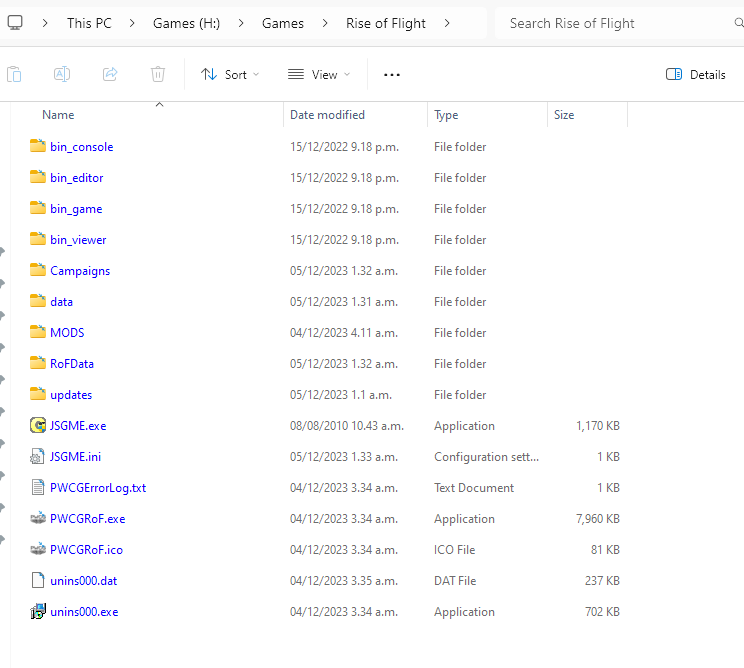Viewport: 744px width, 668px height.
Task: Sort by the Type column header
Action: tap(446, 115)
